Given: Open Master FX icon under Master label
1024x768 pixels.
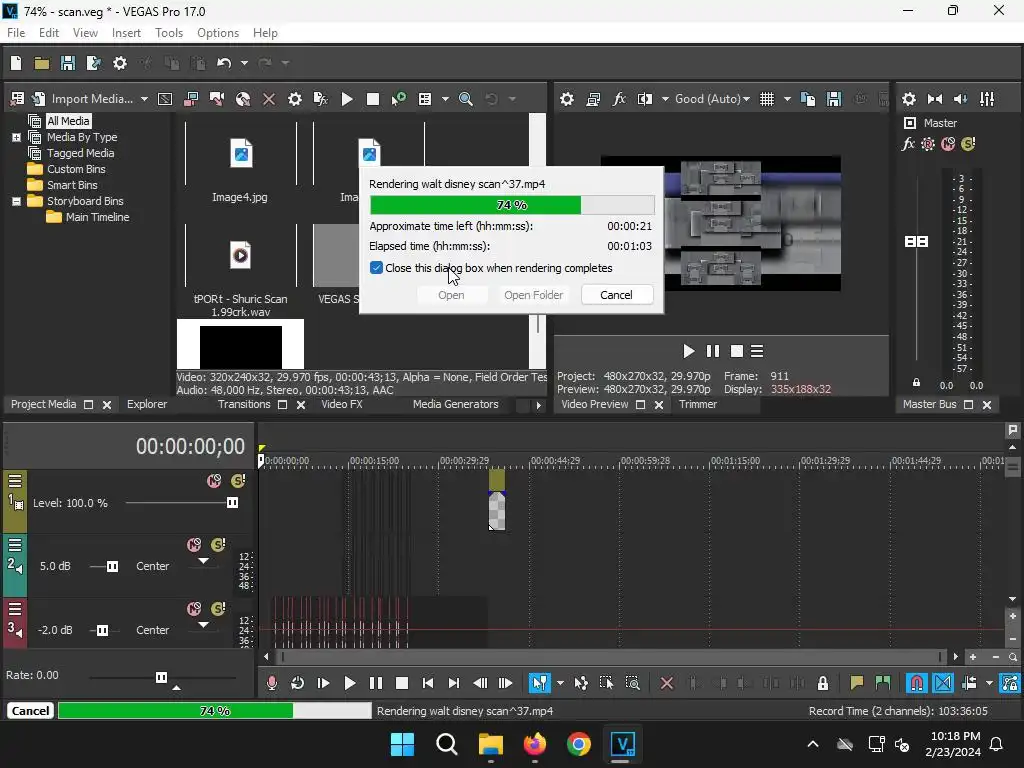Looking at the screenshot, I should [908, 144].
